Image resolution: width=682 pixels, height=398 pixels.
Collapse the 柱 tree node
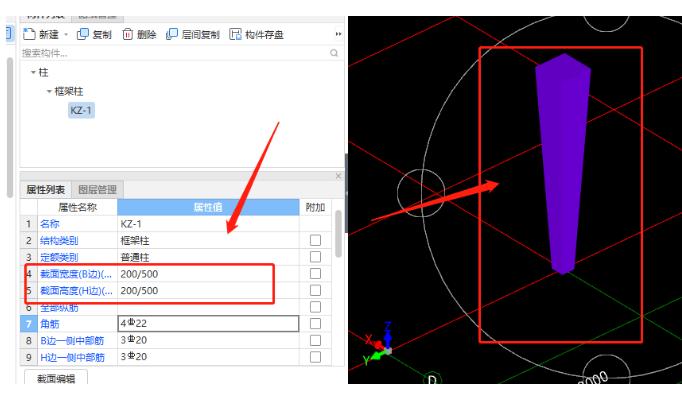tap(33, 72)
